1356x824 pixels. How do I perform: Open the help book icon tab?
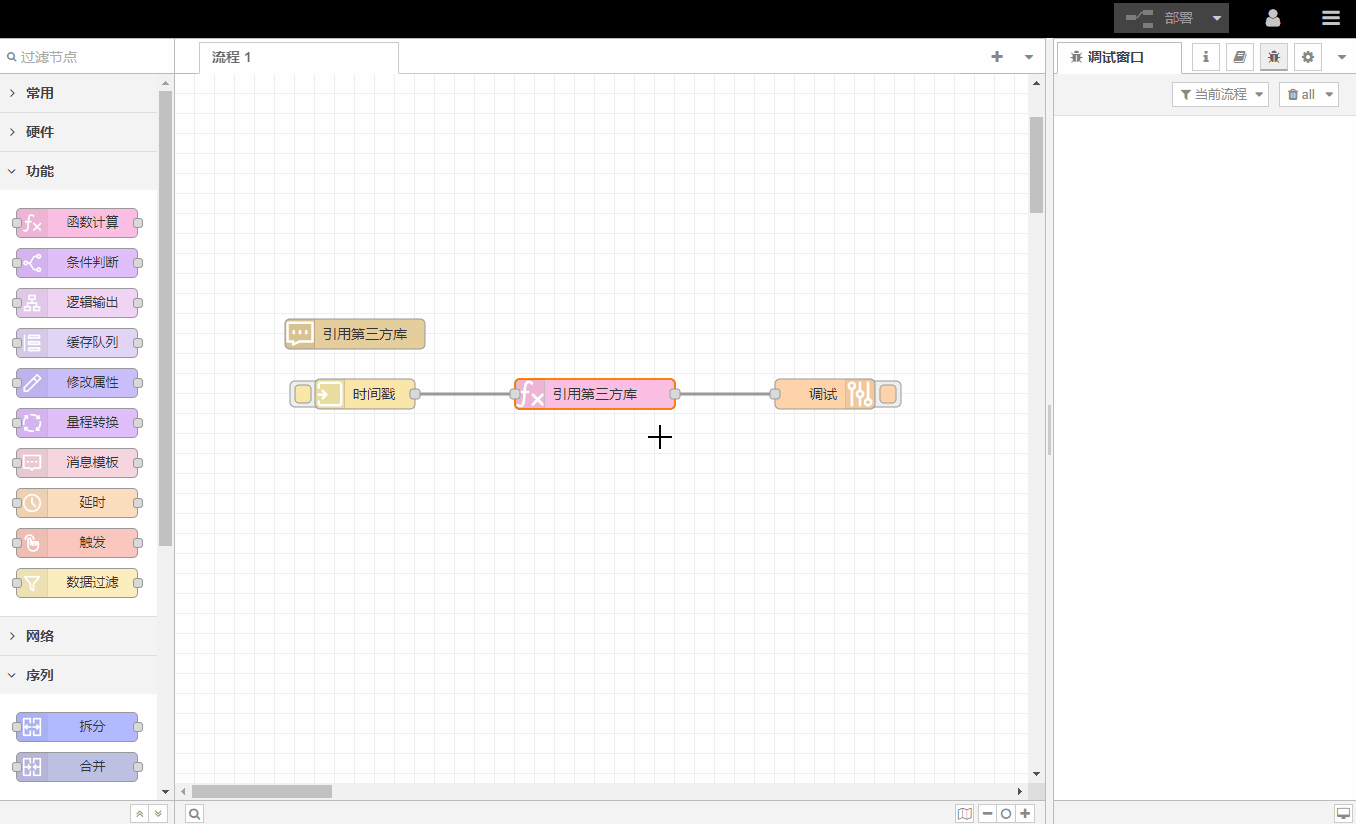[1239, 57]
